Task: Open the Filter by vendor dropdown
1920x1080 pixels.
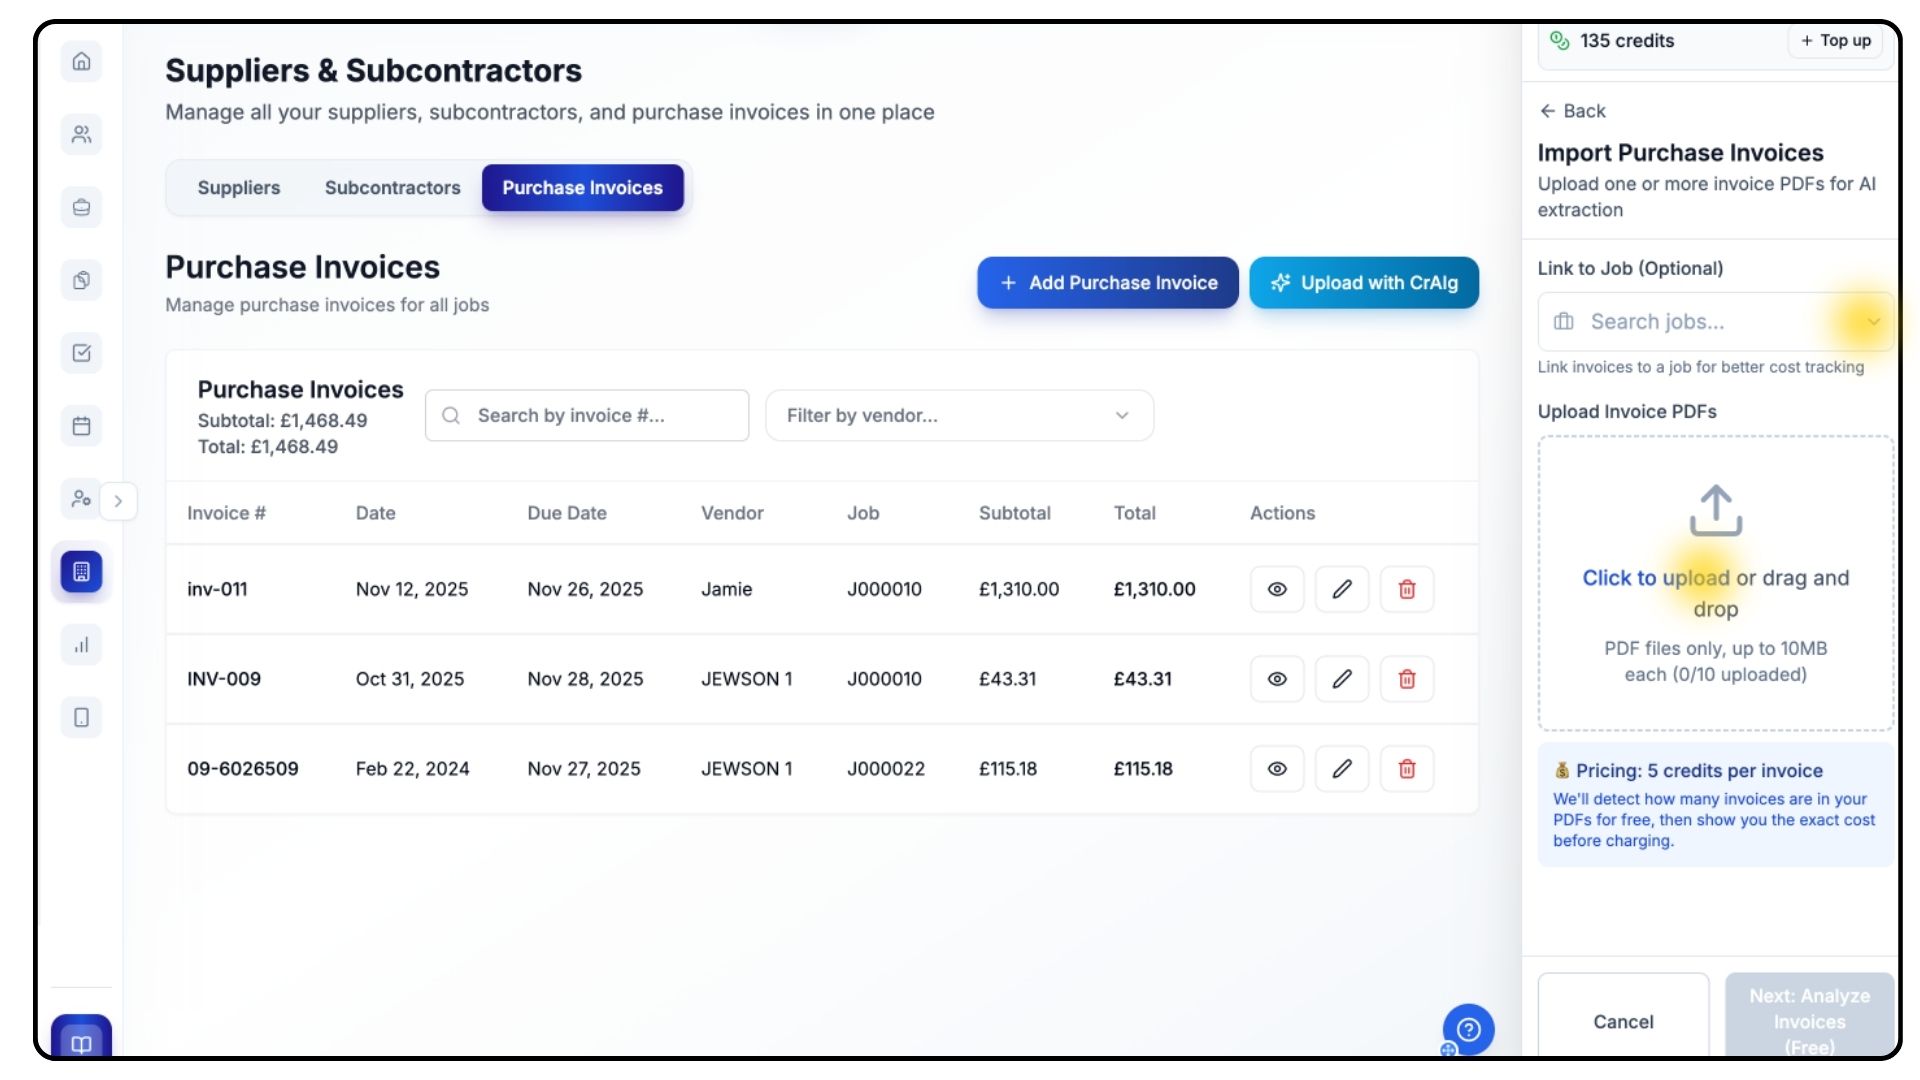Action: click(958, 415)
